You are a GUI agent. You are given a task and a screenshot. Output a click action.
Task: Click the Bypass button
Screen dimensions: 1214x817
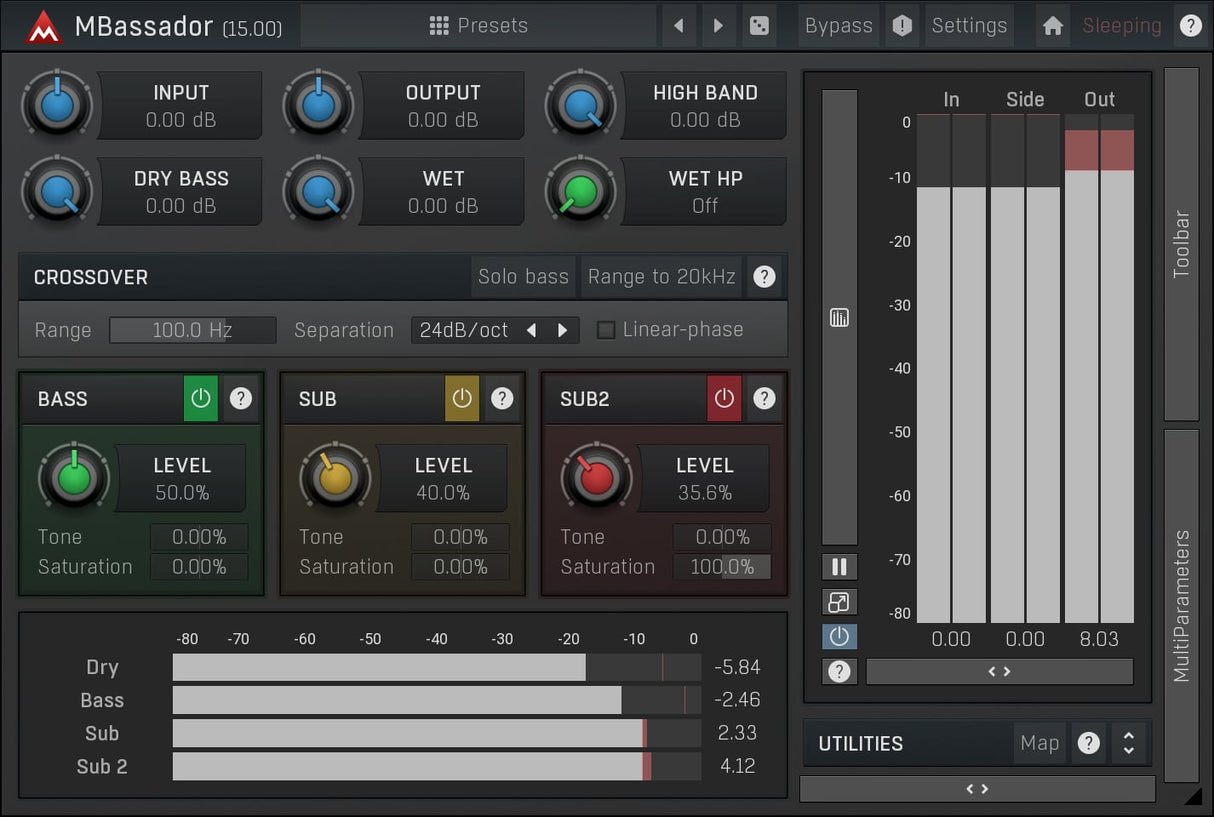coord(838,26)
